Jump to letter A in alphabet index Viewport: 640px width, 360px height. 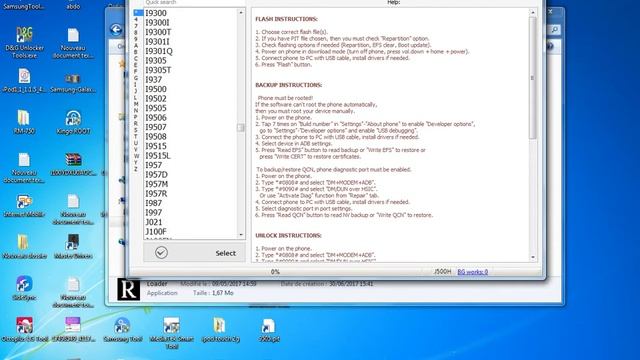136,45
